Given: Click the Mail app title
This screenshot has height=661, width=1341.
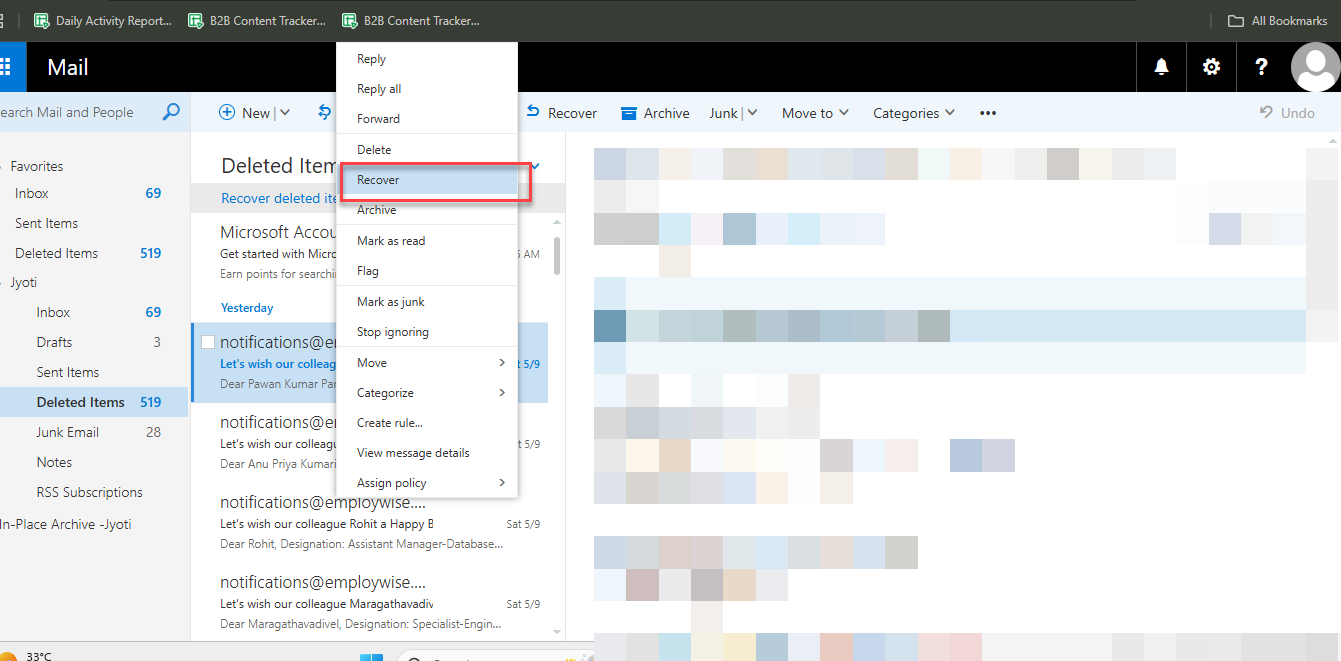Looking at the screenshot, I should point(68,67).
